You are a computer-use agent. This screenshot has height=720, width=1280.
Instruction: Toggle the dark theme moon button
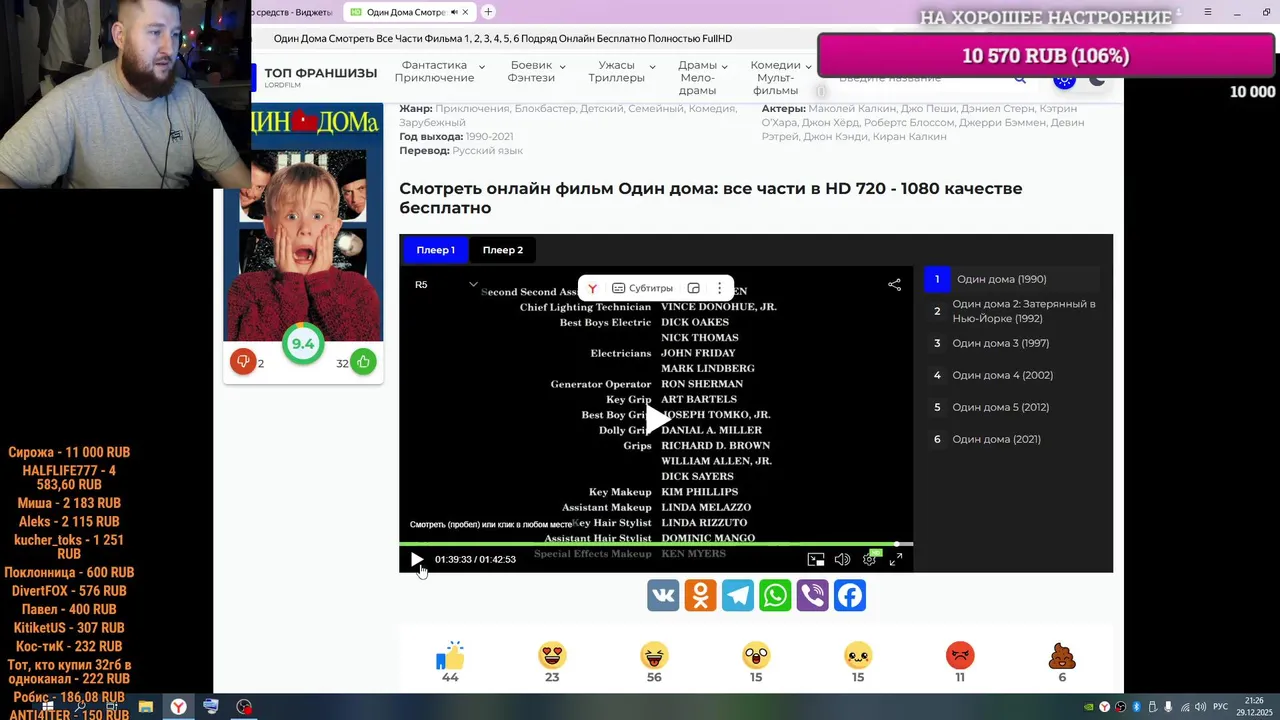(x=1097, y=79)
